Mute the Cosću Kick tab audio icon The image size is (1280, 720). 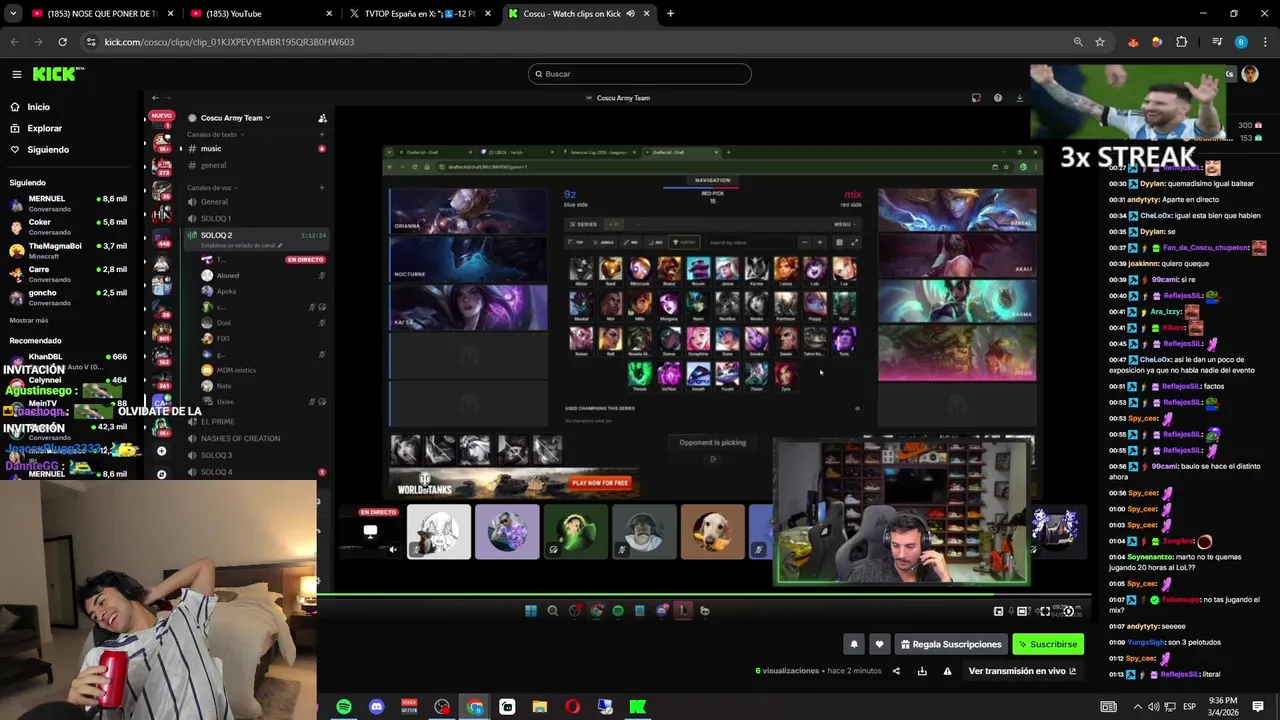click(x=631, y=14)
